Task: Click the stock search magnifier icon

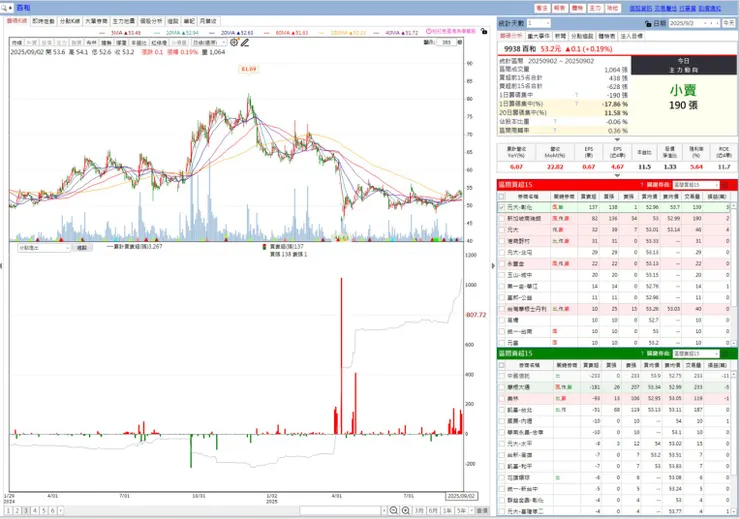Action: [x=4, y=8]
